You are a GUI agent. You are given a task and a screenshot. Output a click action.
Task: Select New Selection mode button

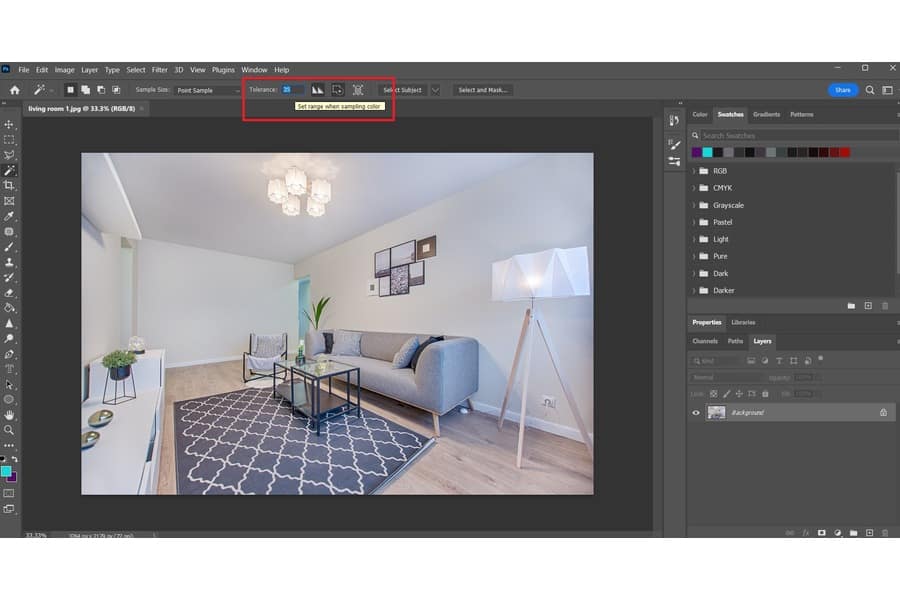pyautogui.click(x=70, y=90)
